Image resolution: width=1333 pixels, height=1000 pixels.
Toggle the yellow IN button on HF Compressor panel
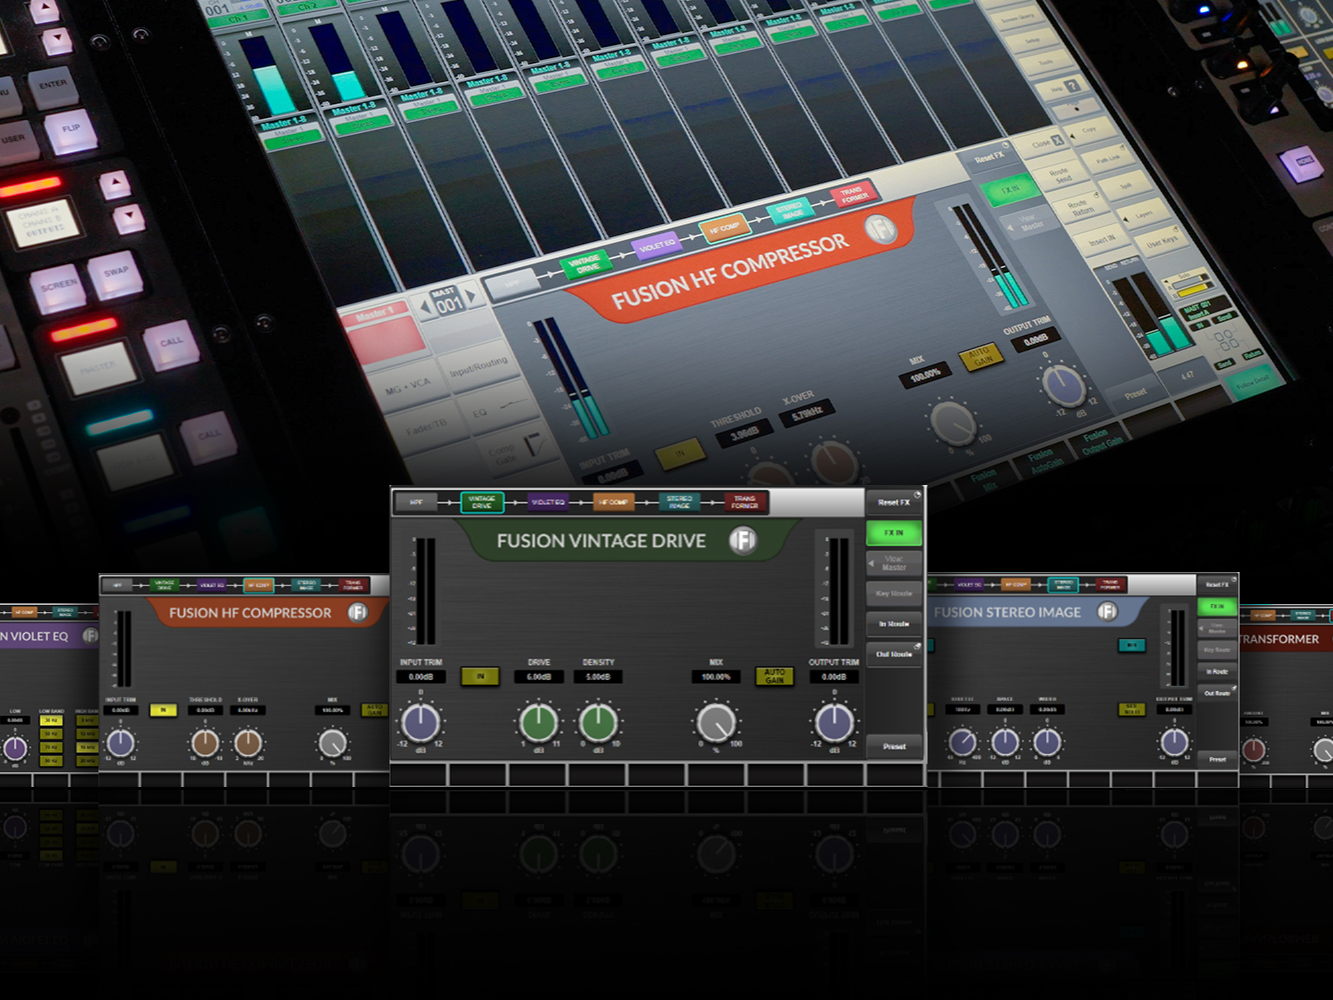[x=163, y=710]
